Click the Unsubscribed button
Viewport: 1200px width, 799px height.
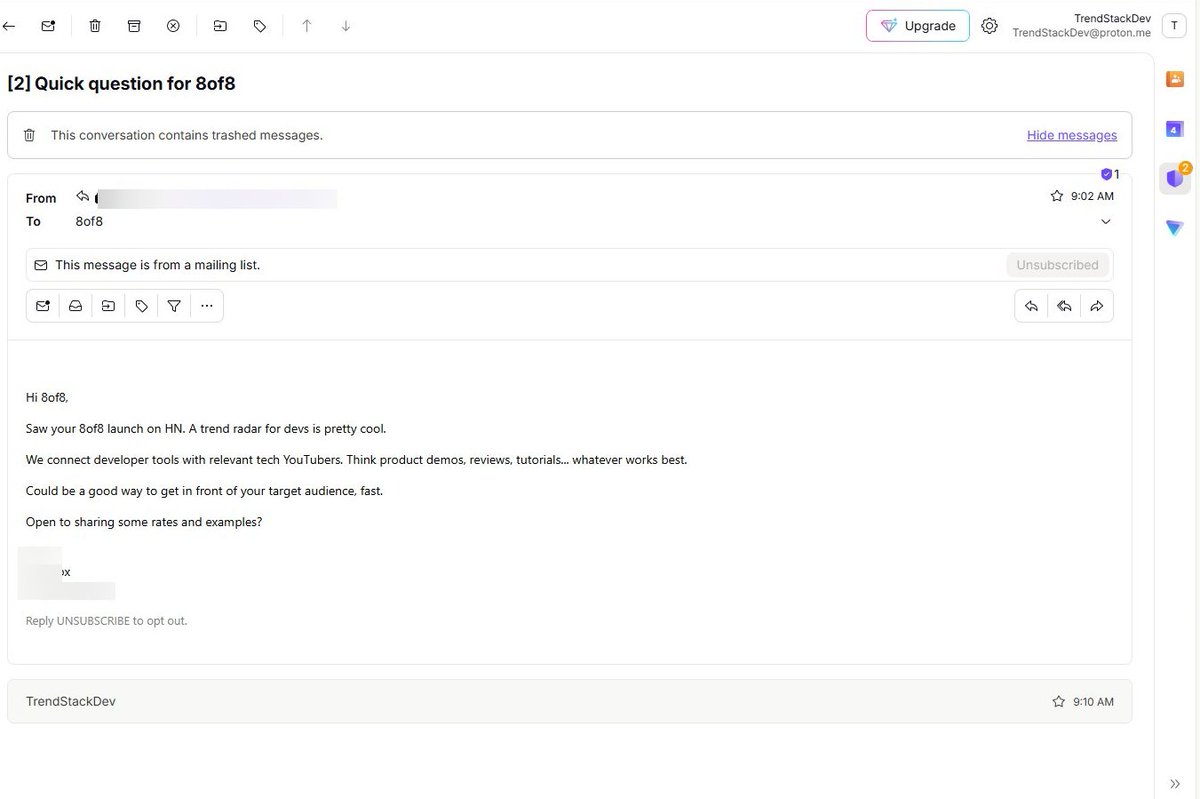click(1057, 265)
